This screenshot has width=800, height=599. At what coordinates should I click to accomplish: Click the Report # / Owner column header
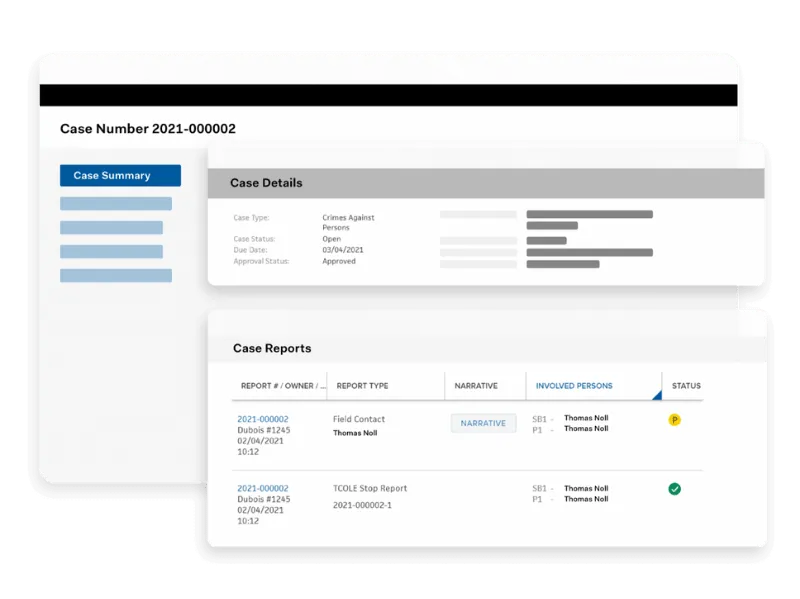[x=283, y=386]
